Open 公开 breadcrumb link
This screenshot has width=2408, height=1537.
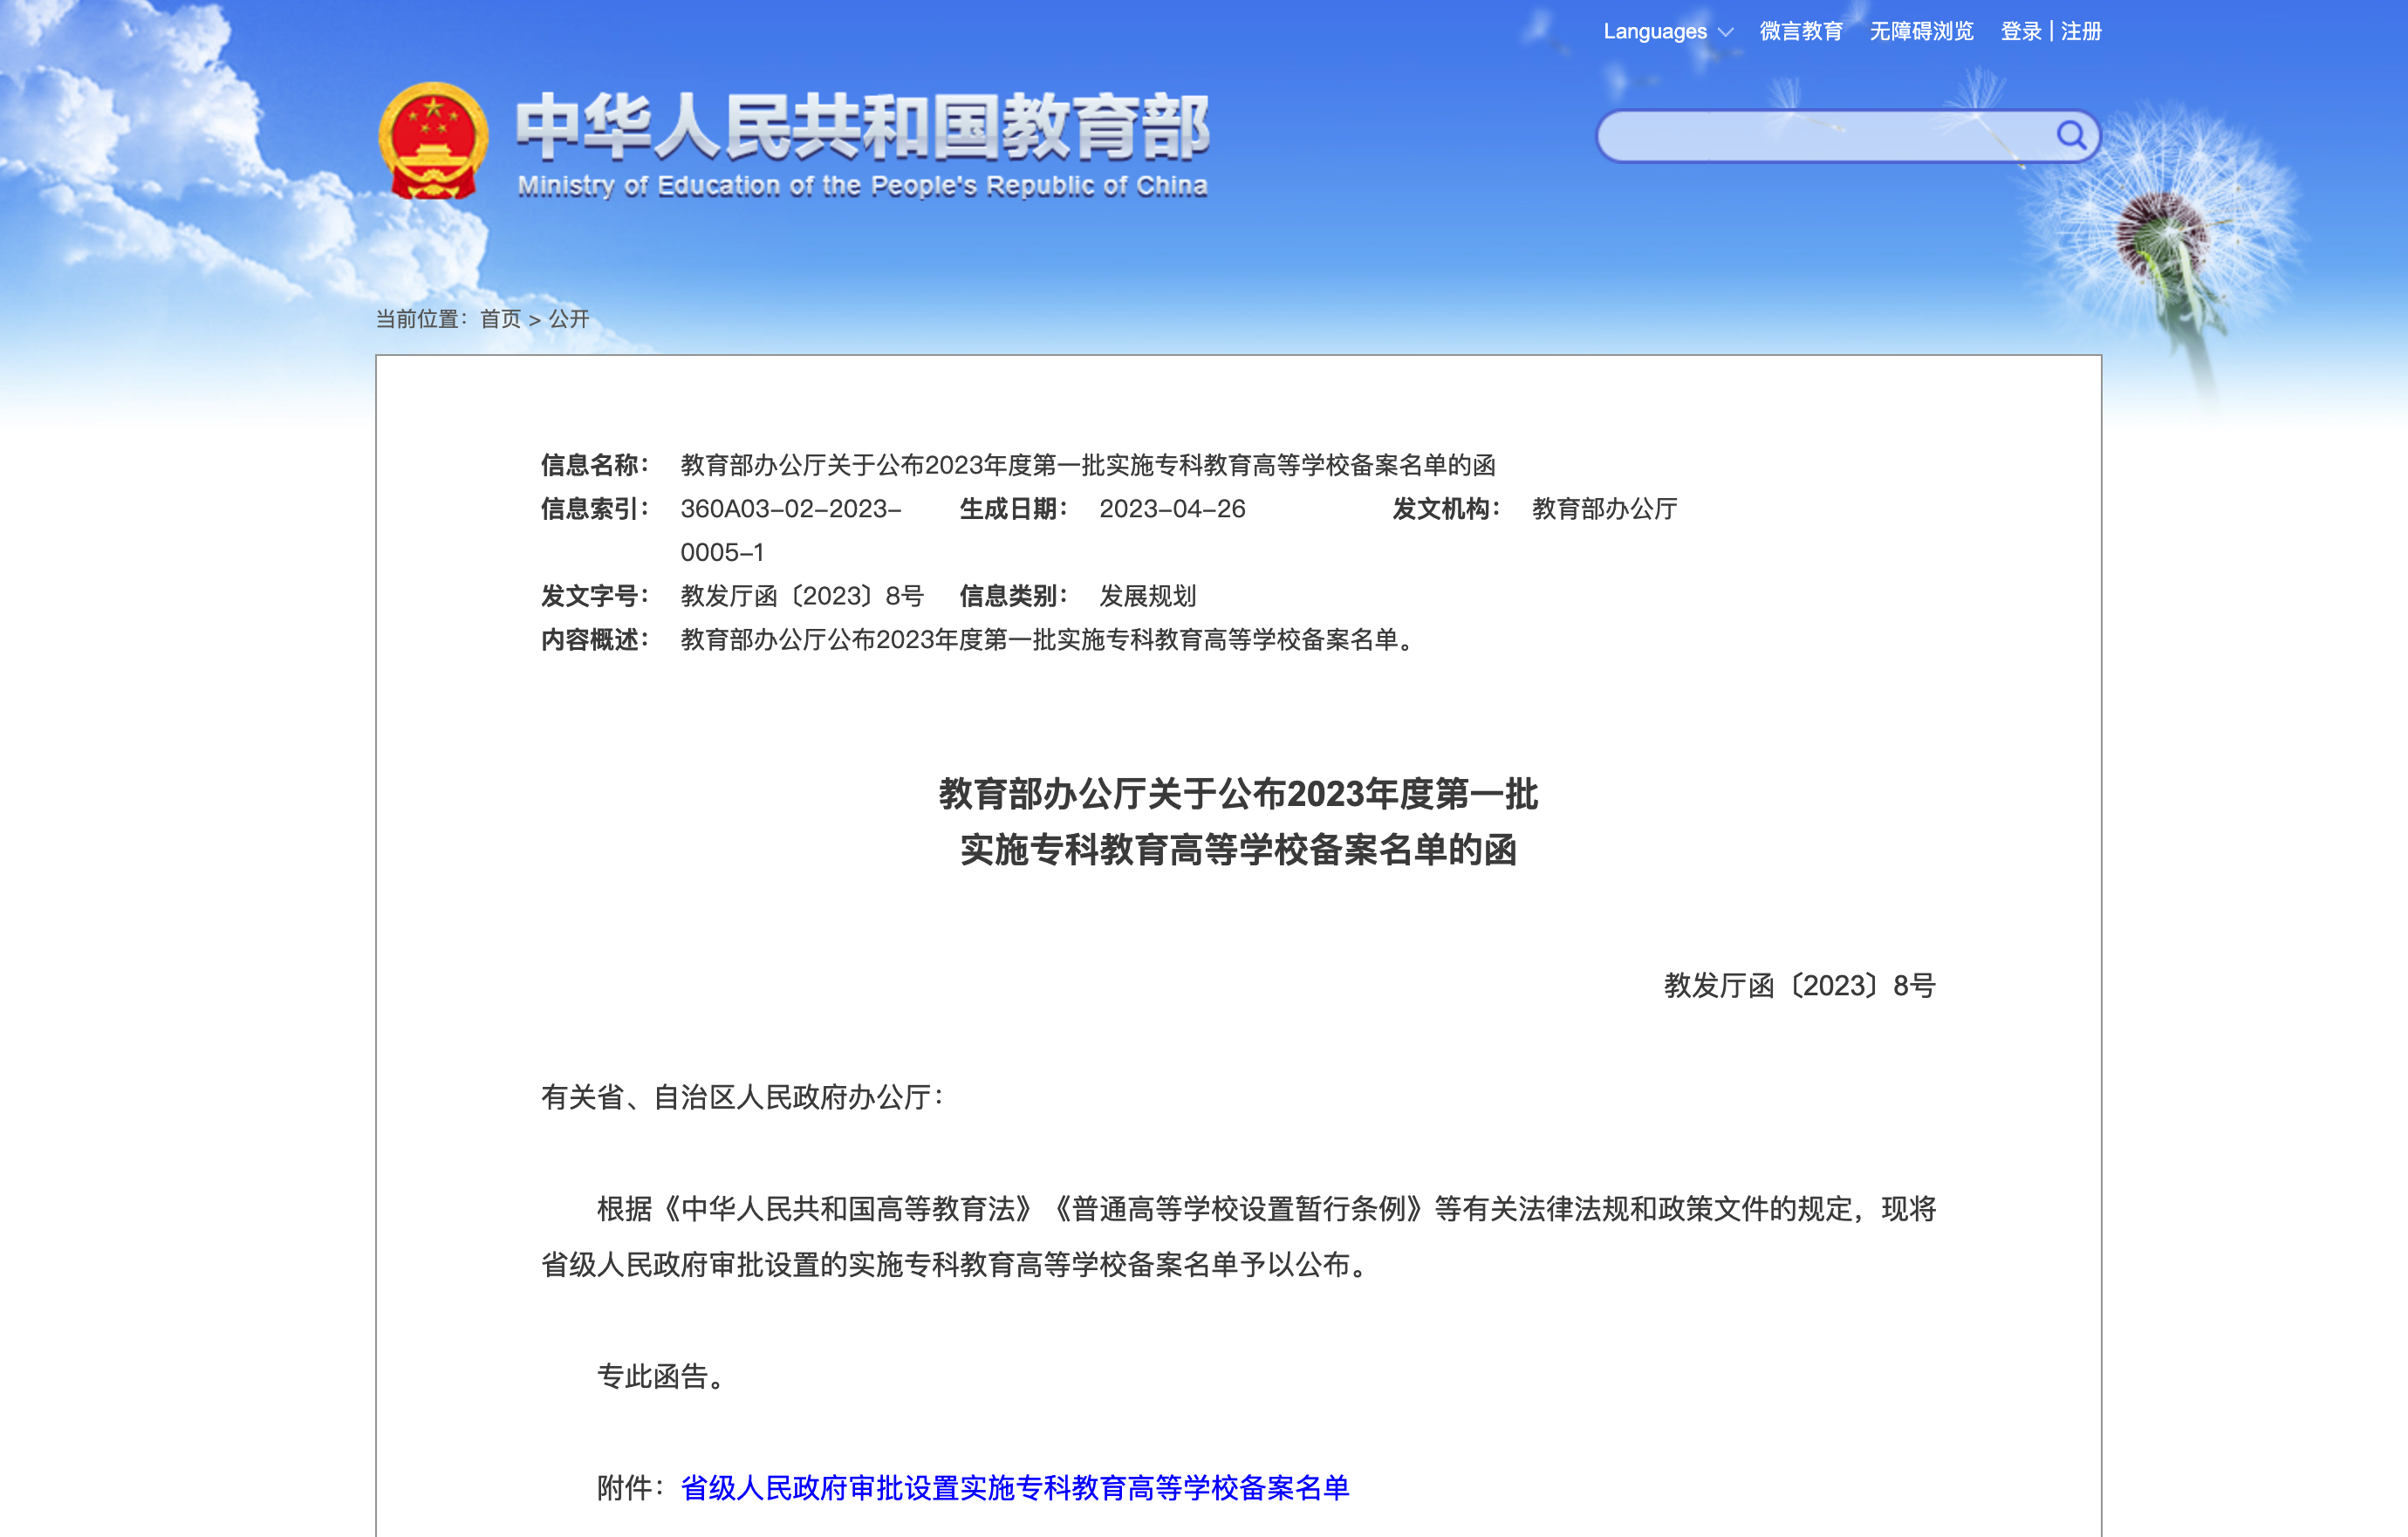[x=568, y=319]
